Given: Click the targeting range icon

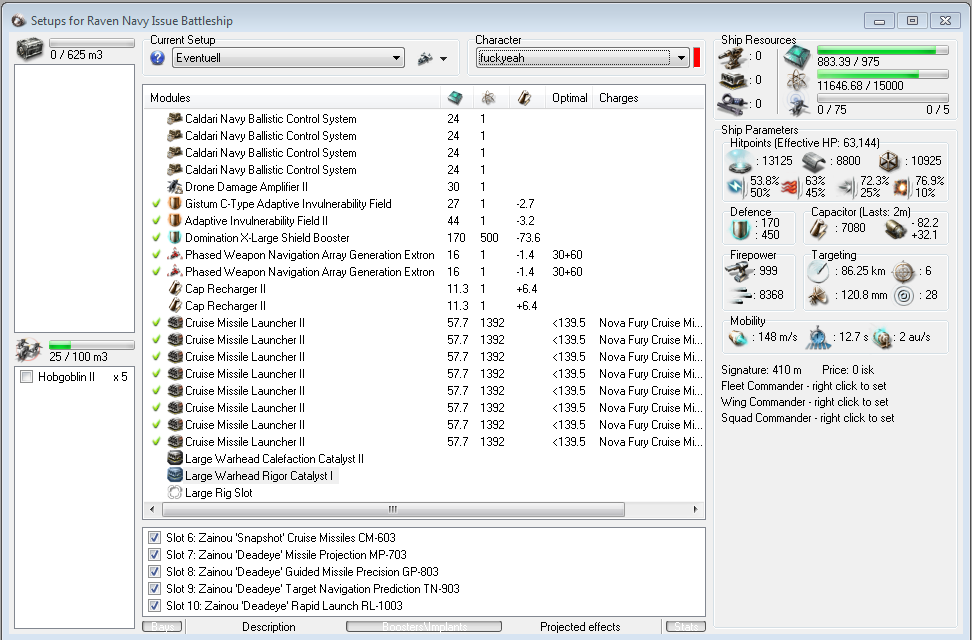Looking at the screenshot, I should [818, 271].
